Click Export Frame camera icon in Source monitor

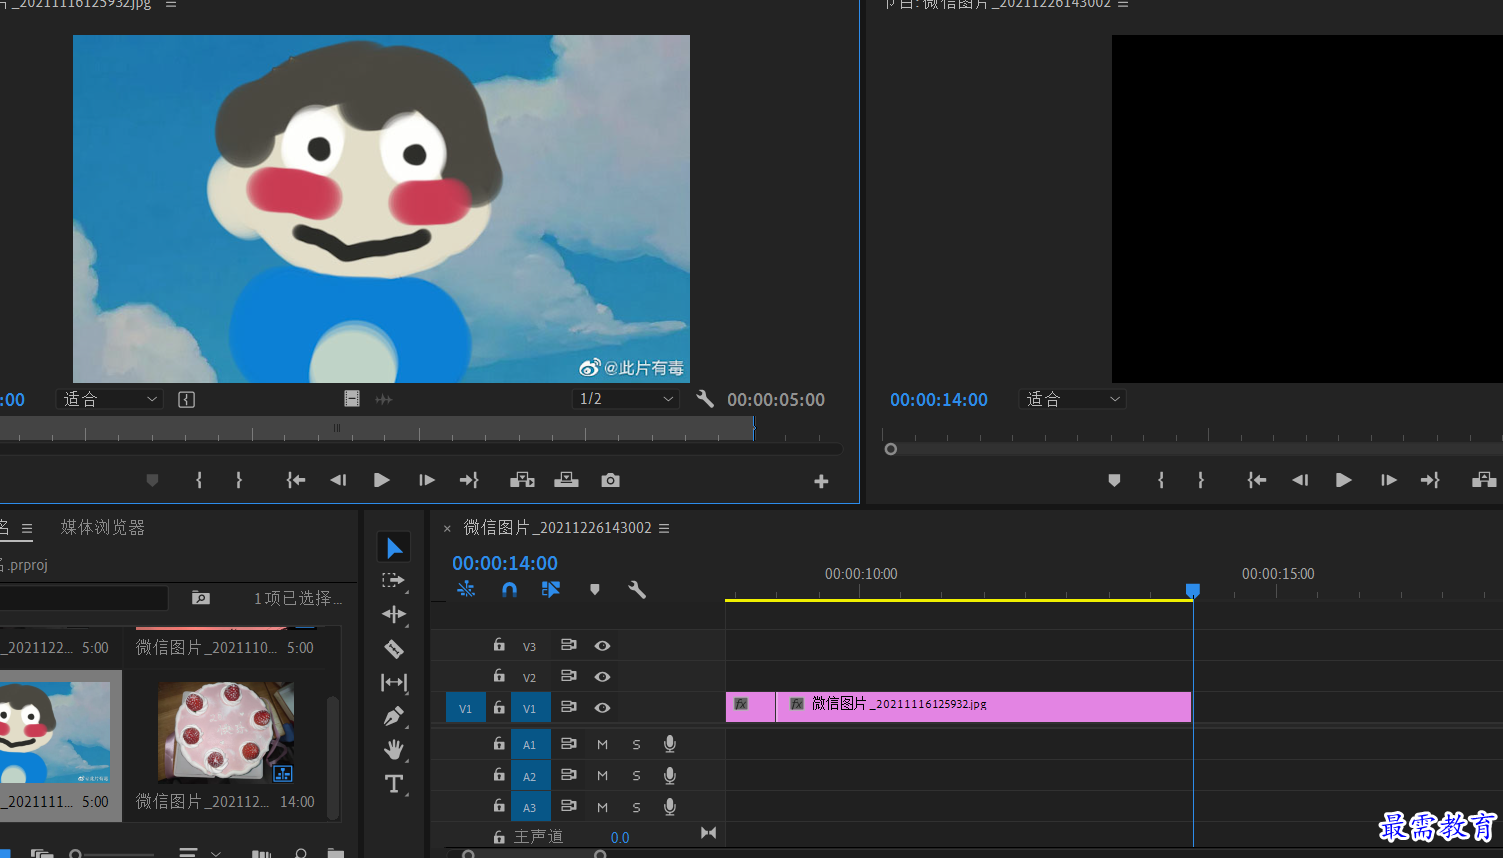(x=610, y=481)
